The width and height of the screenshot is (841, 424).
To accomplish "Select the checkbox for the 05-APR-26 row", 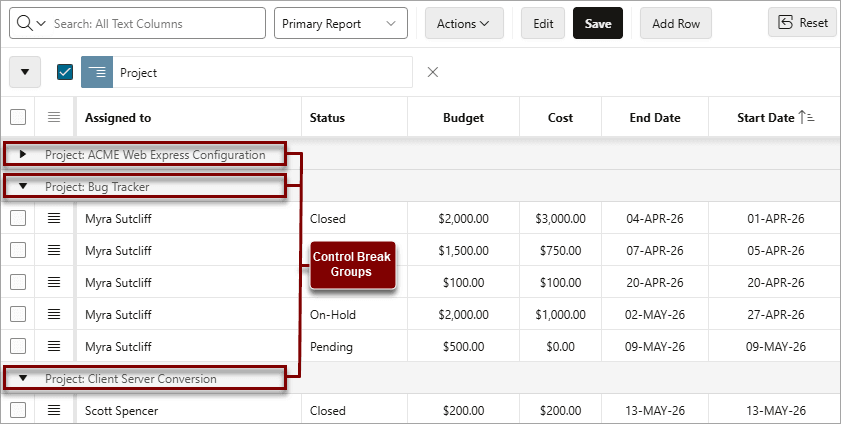I will coord(18,250).
